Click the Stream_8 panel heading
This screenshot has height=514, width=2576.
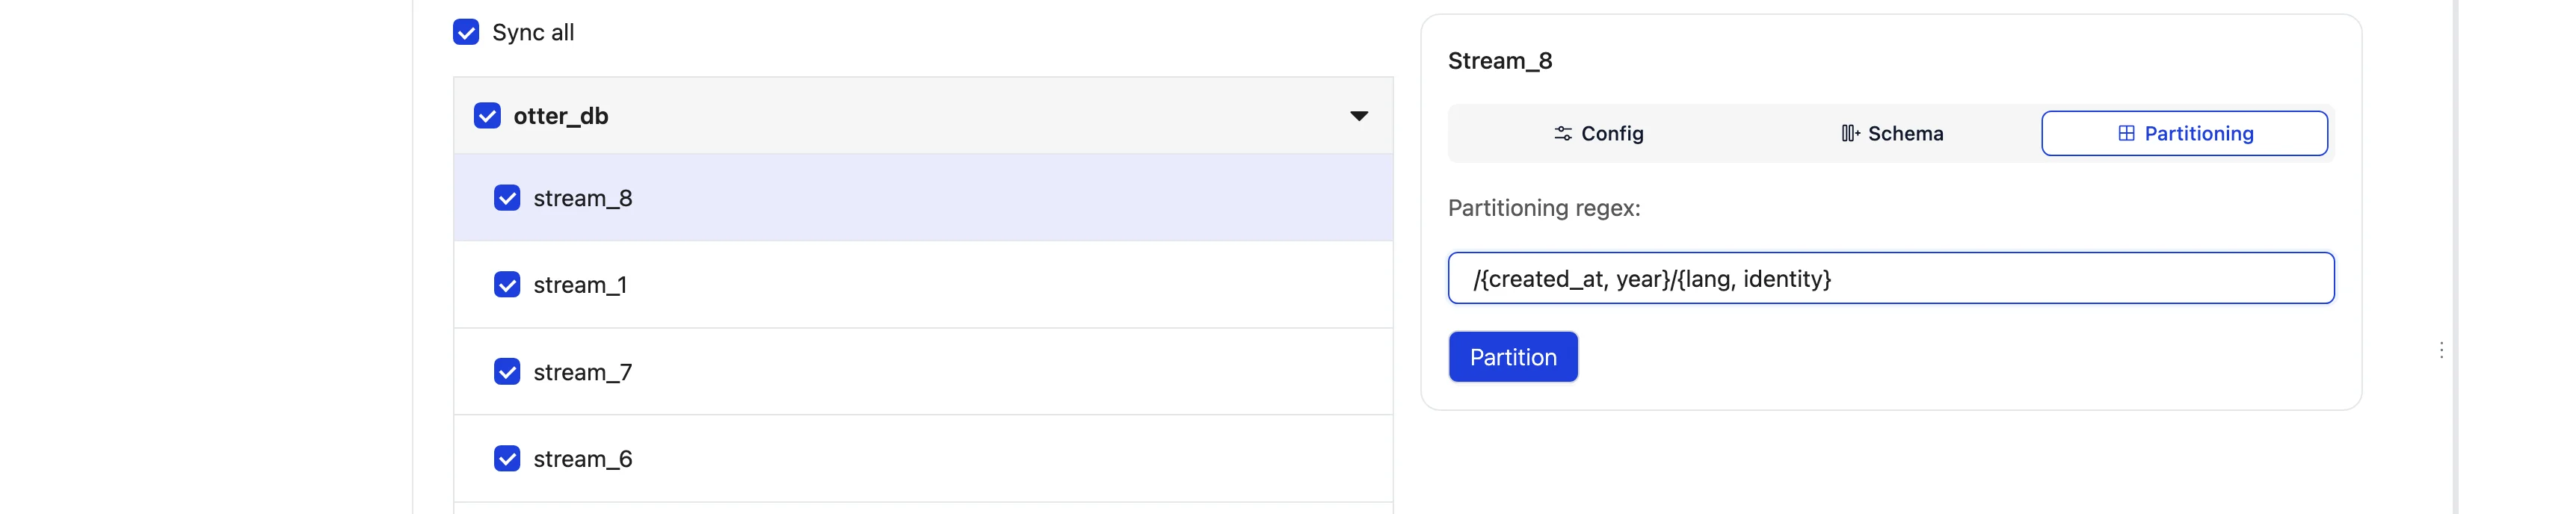point(1500,61)
